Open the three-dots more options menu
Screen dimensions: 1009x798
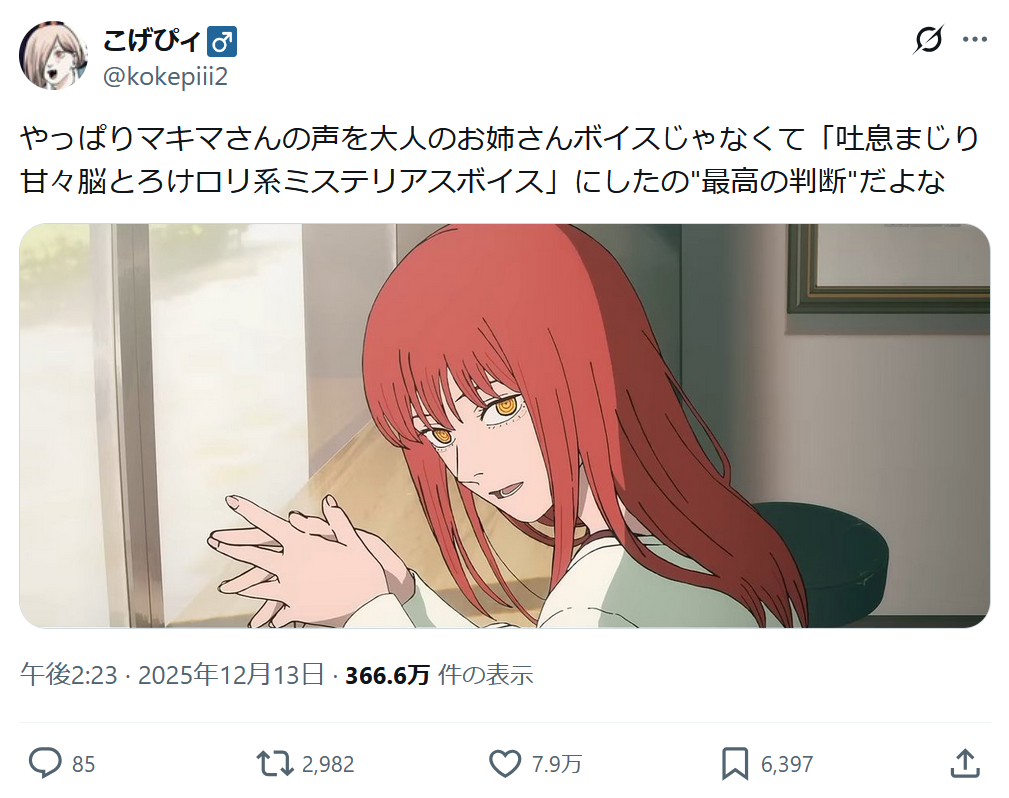coord(975,40)
